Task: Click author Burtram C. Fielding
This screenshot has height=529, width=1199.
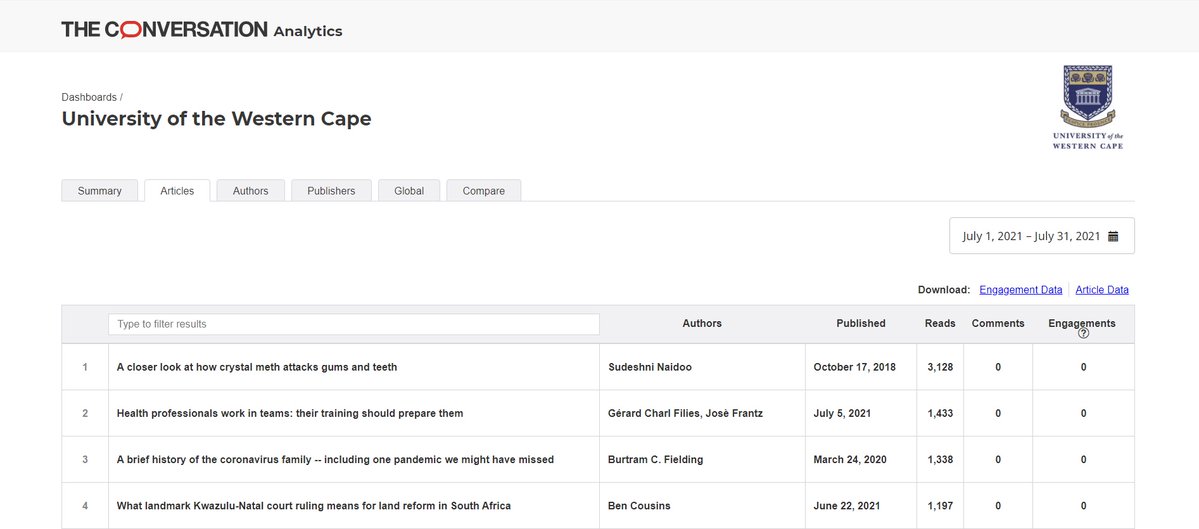Action: 655,459
